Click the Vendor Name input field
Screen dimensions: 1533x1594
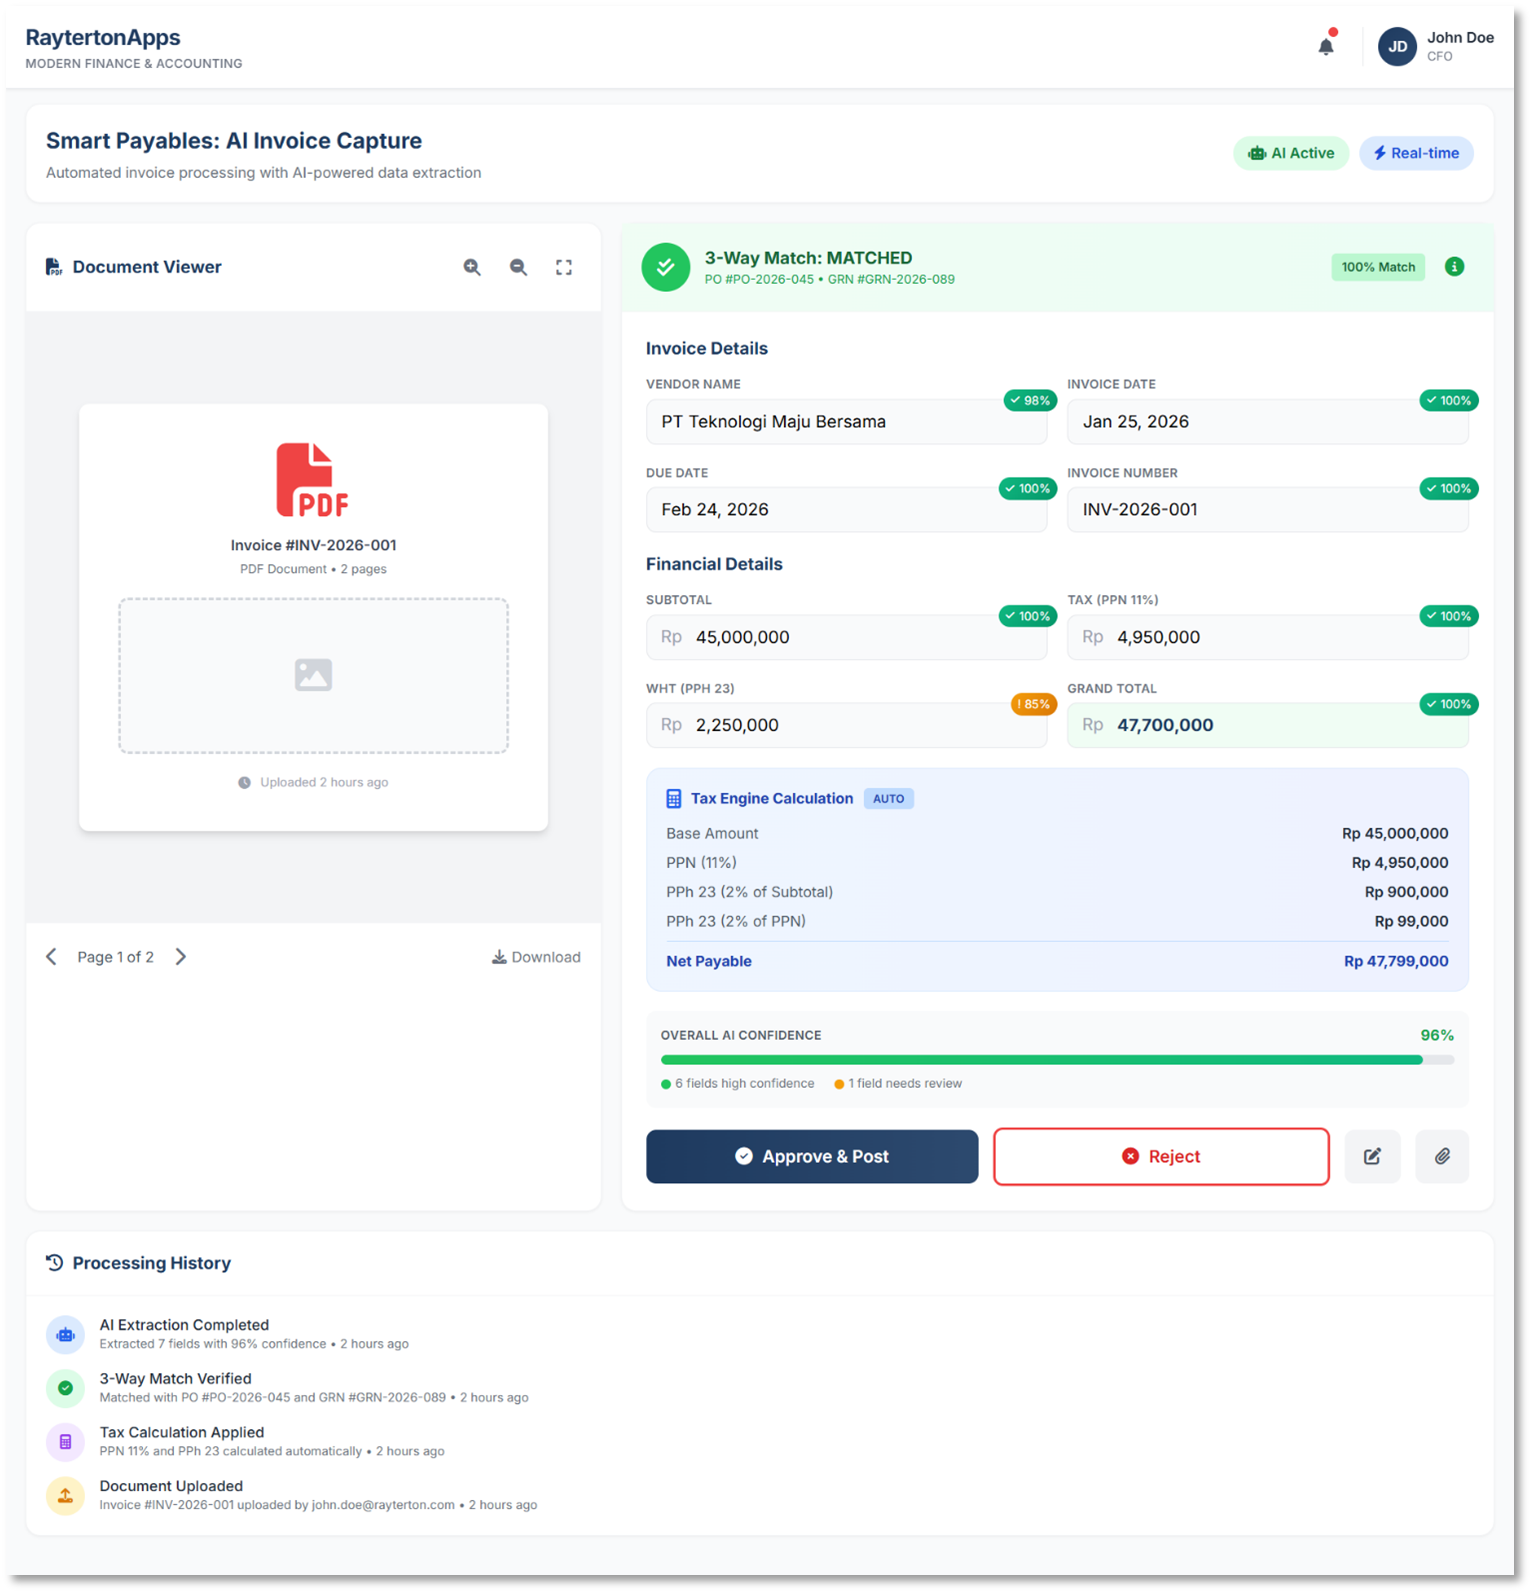846,422
